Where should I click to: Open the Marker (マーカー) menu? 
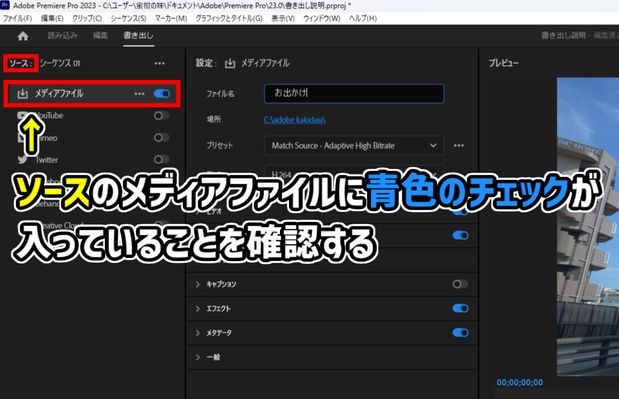[x=171, y=19]
